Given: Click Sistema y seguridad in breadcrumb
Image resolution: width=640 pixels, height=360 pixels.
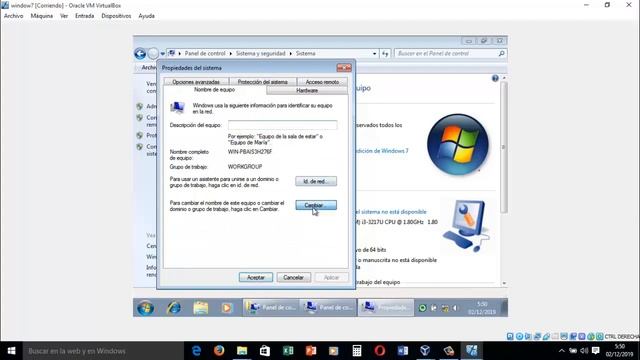Looking at the screenshot, I should tap(260, 53).
